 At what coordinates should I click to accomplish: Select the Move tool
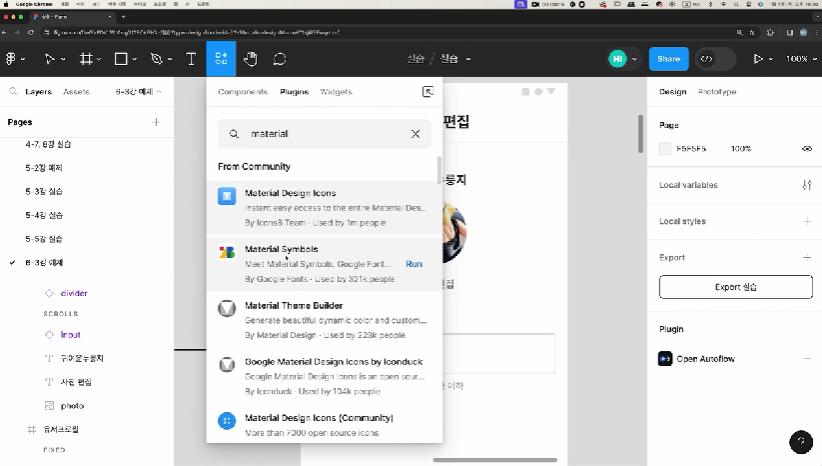pyautogui.click(x=50, y=59)
